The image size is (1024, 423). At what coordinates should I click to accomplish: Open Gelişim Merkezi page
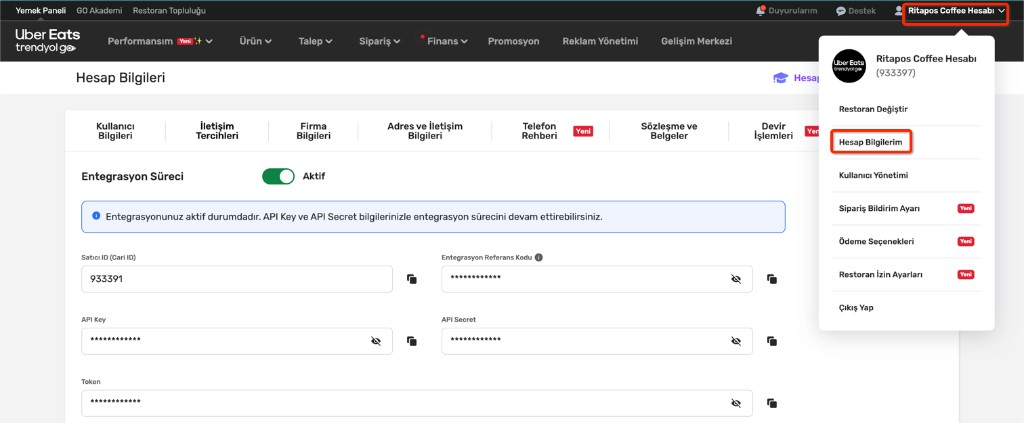pyautogui.click(x=696, y=41)
